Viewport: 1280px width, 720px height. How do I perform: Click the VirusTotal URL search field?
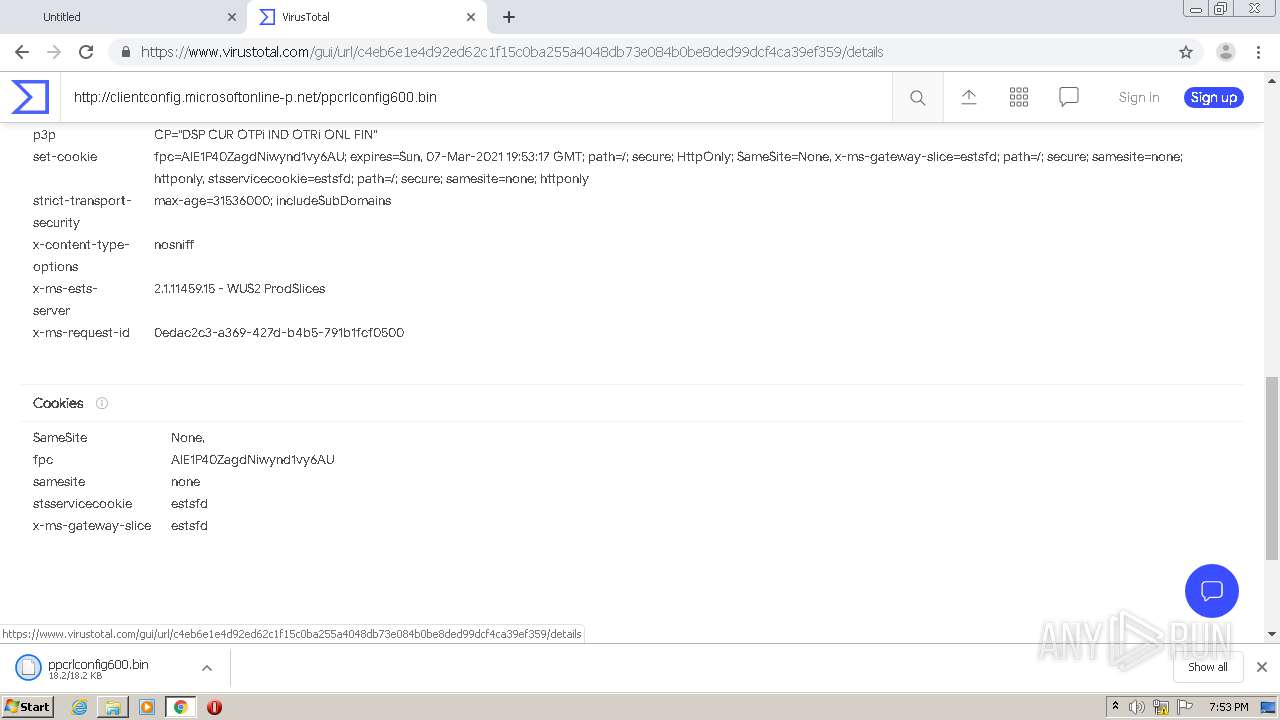pyautogui.click(x=476, y=97)
